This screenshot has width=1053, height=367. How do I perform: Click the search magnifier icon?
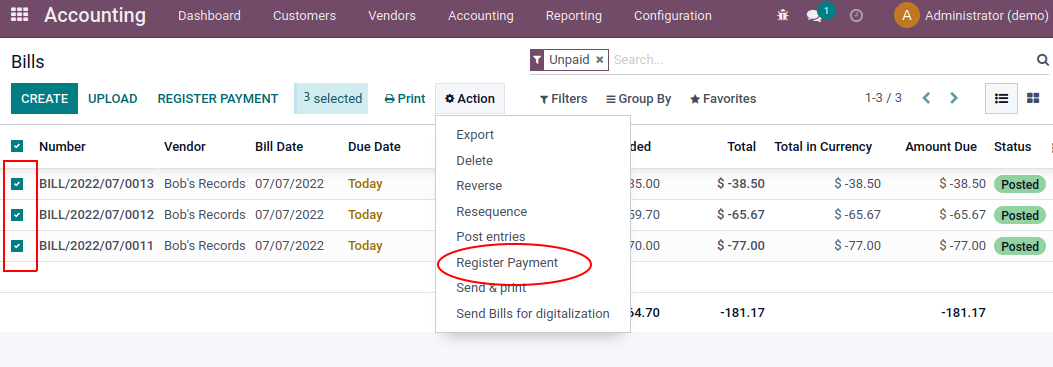tap(1042, 60)
